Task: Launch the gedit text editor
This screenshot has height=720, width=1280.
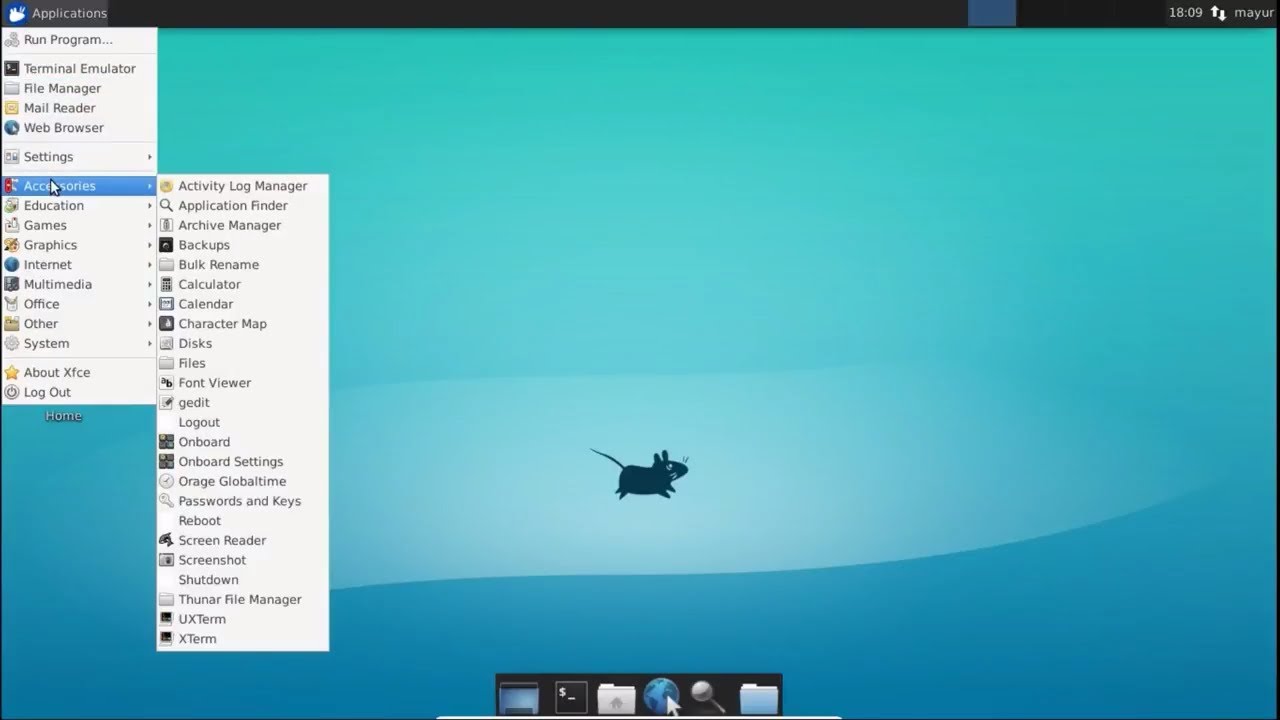Action: pos(243,403)
